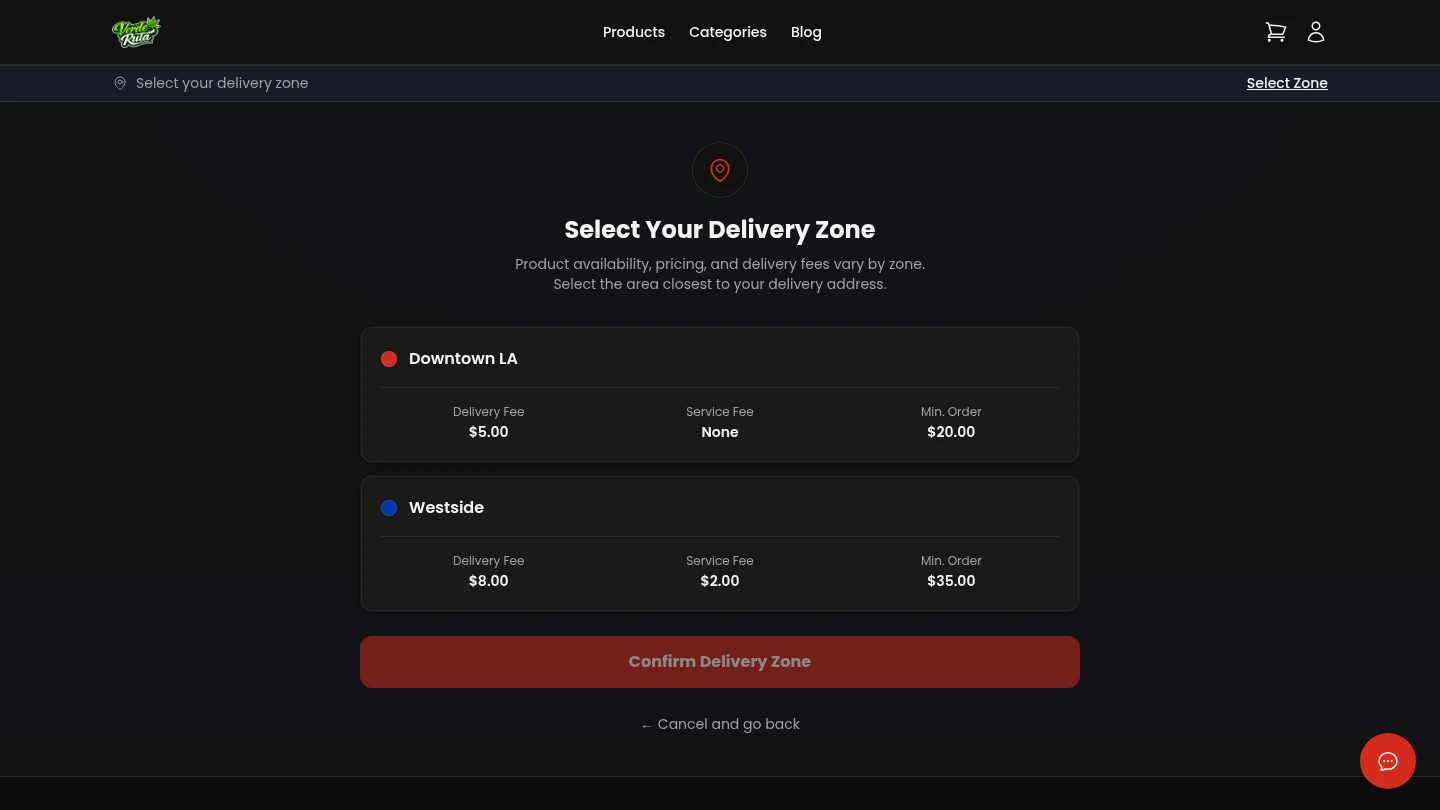
Task: Click the Select Zone link
Action: coord(1287,83)
